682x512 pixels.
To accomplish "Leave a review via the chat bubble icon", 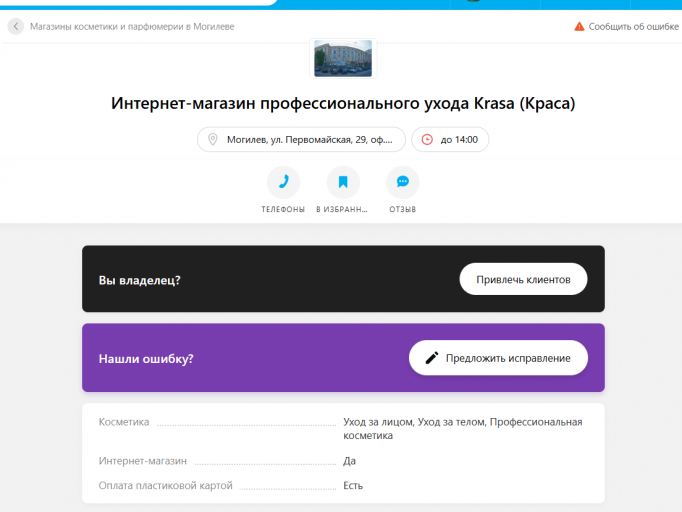I will [403, 182].
